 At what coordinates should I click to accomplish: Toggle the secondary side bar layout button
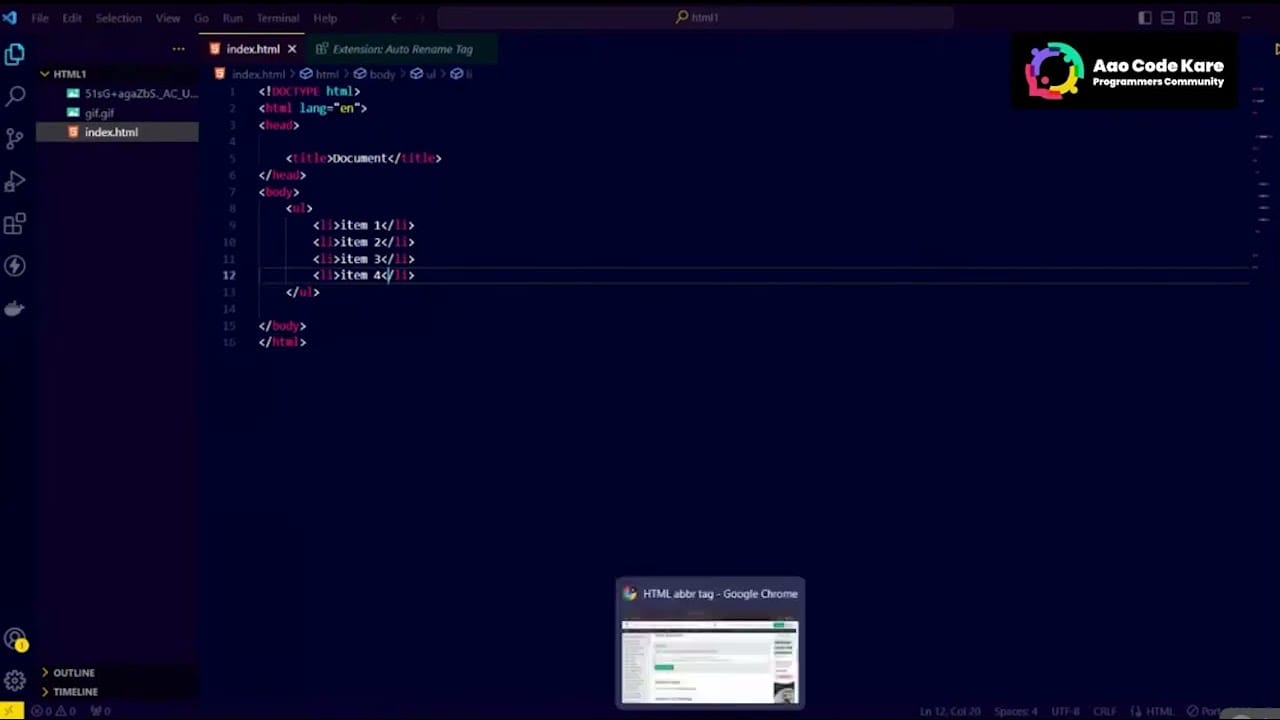(1191, 18)
